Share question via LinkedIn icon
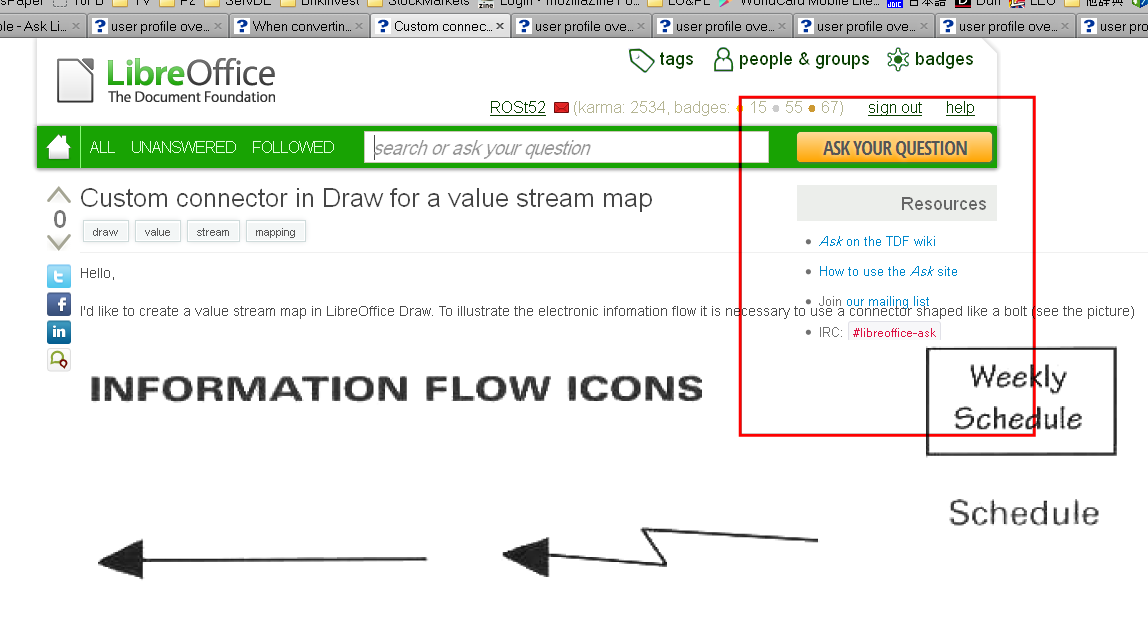Image resolution: width=1148 pixels, height=625 pixels. (59, 332)
